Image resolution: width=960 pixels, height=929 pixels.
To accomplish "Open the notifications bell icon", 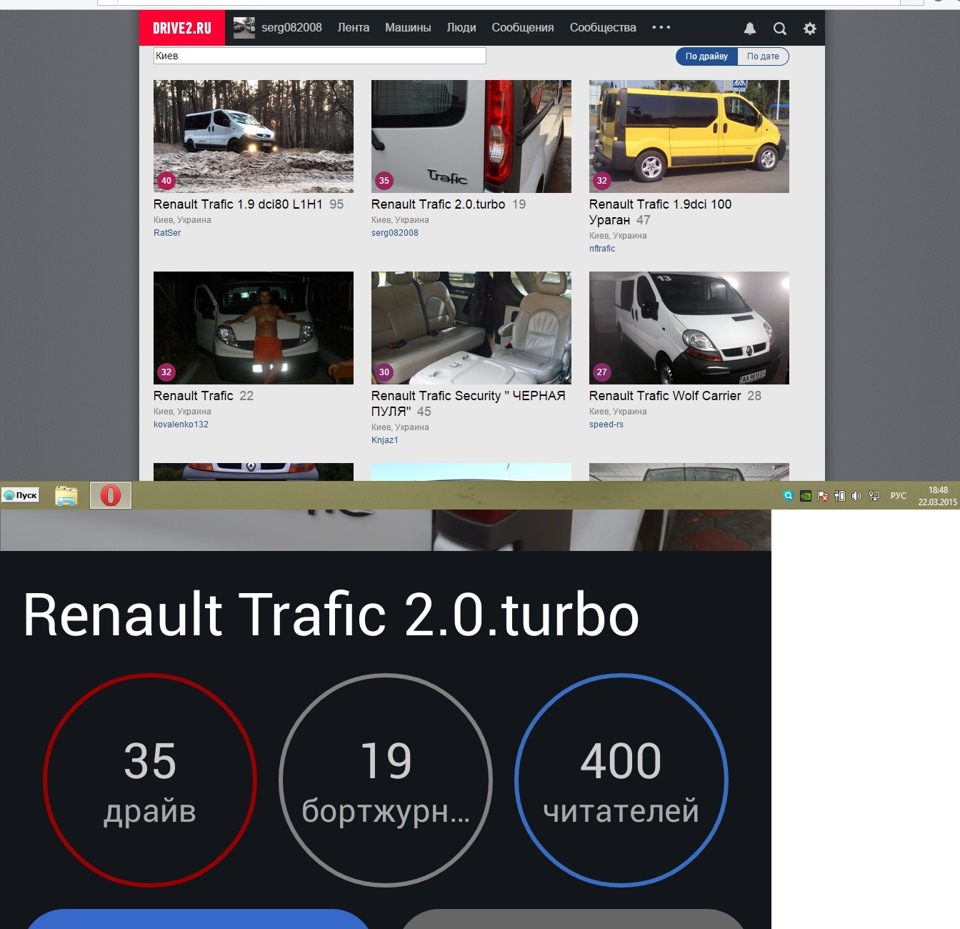I will click(x=749, y=28).
